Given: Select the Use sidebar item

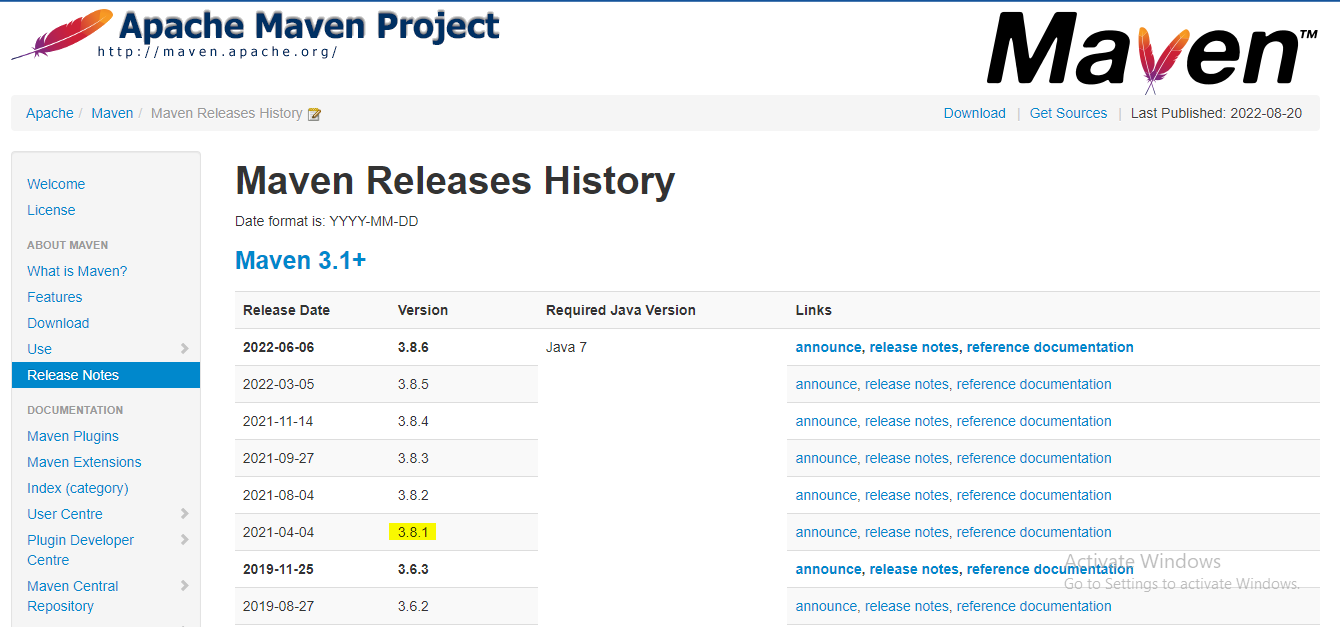Looking at the screenshot, I should (x=40, y=349).
